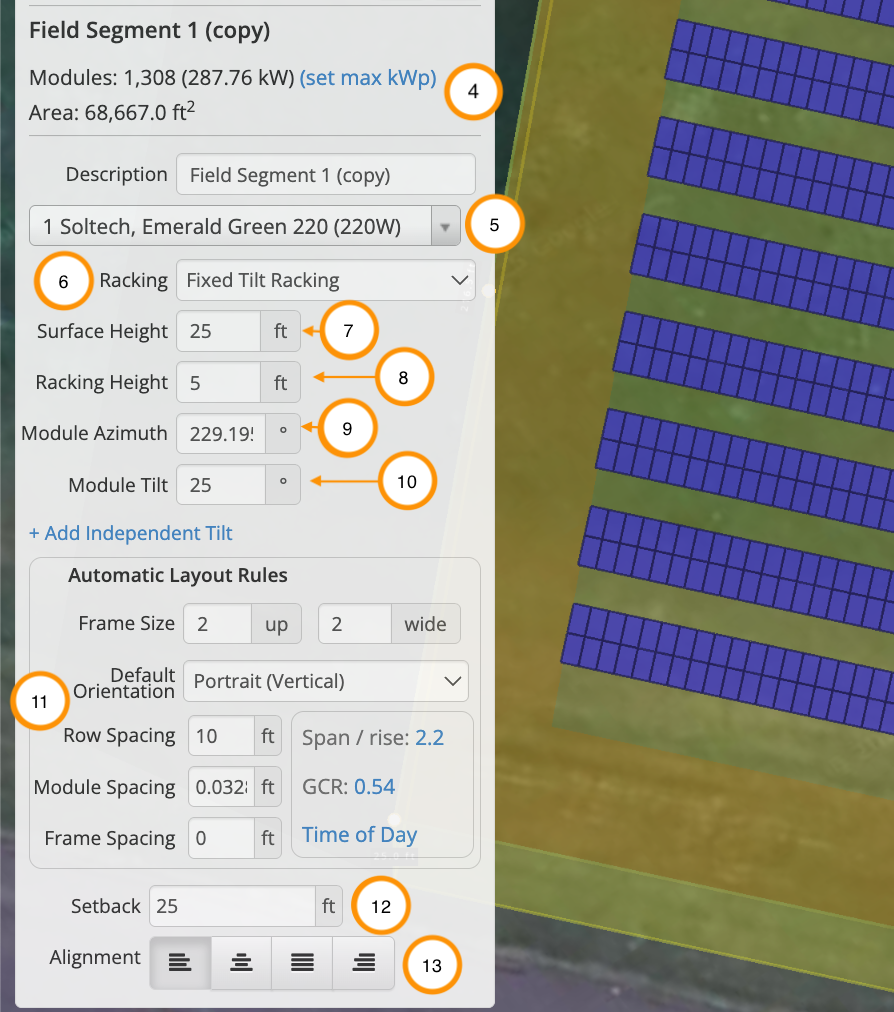This screenshot has height=1012, width=894.
Task: Open the module type dropdown arrow
Action: coord(445,227)
